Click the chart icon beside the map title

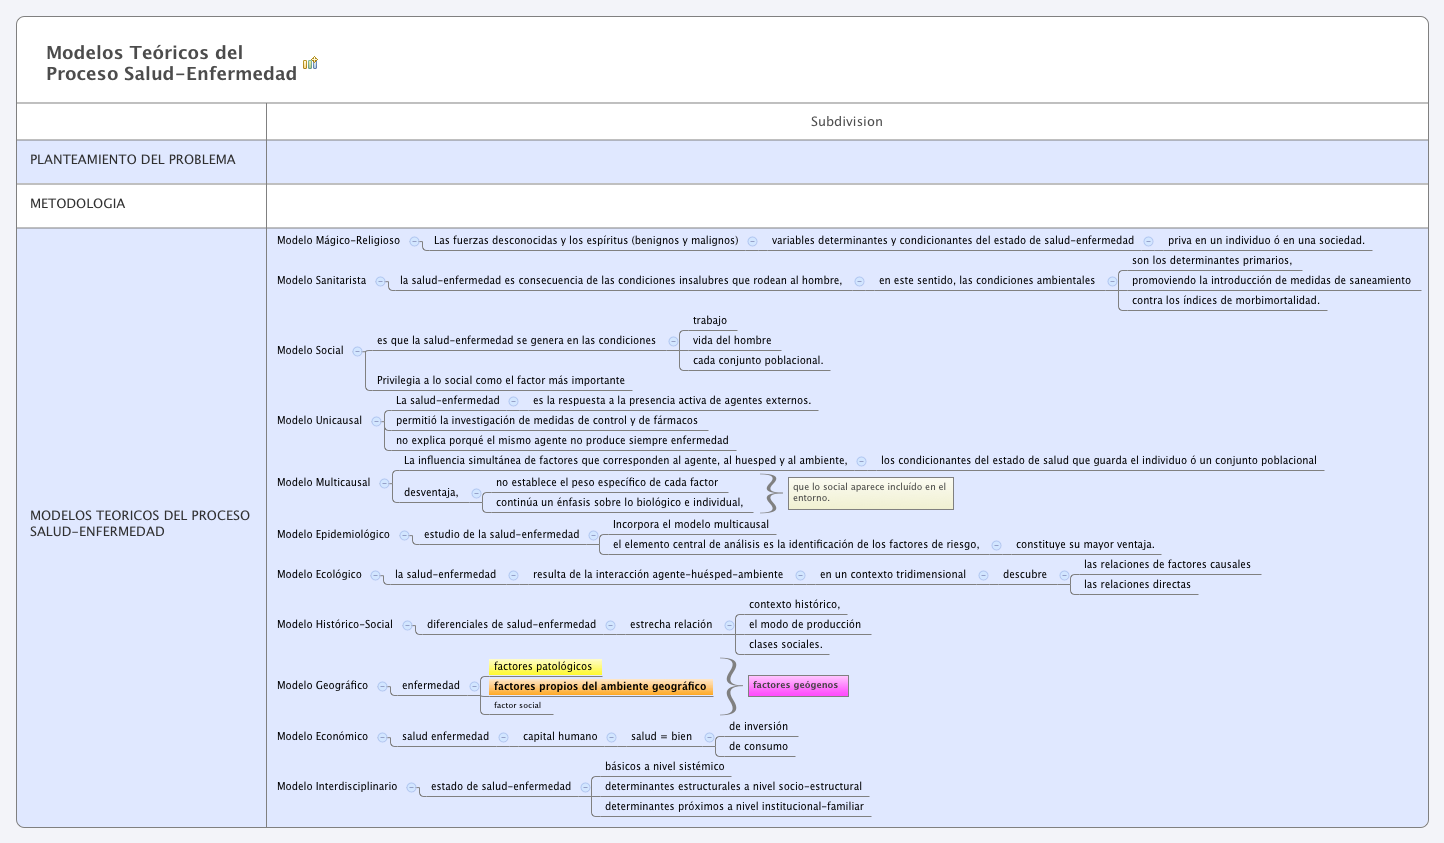click(x=310, y=63)
